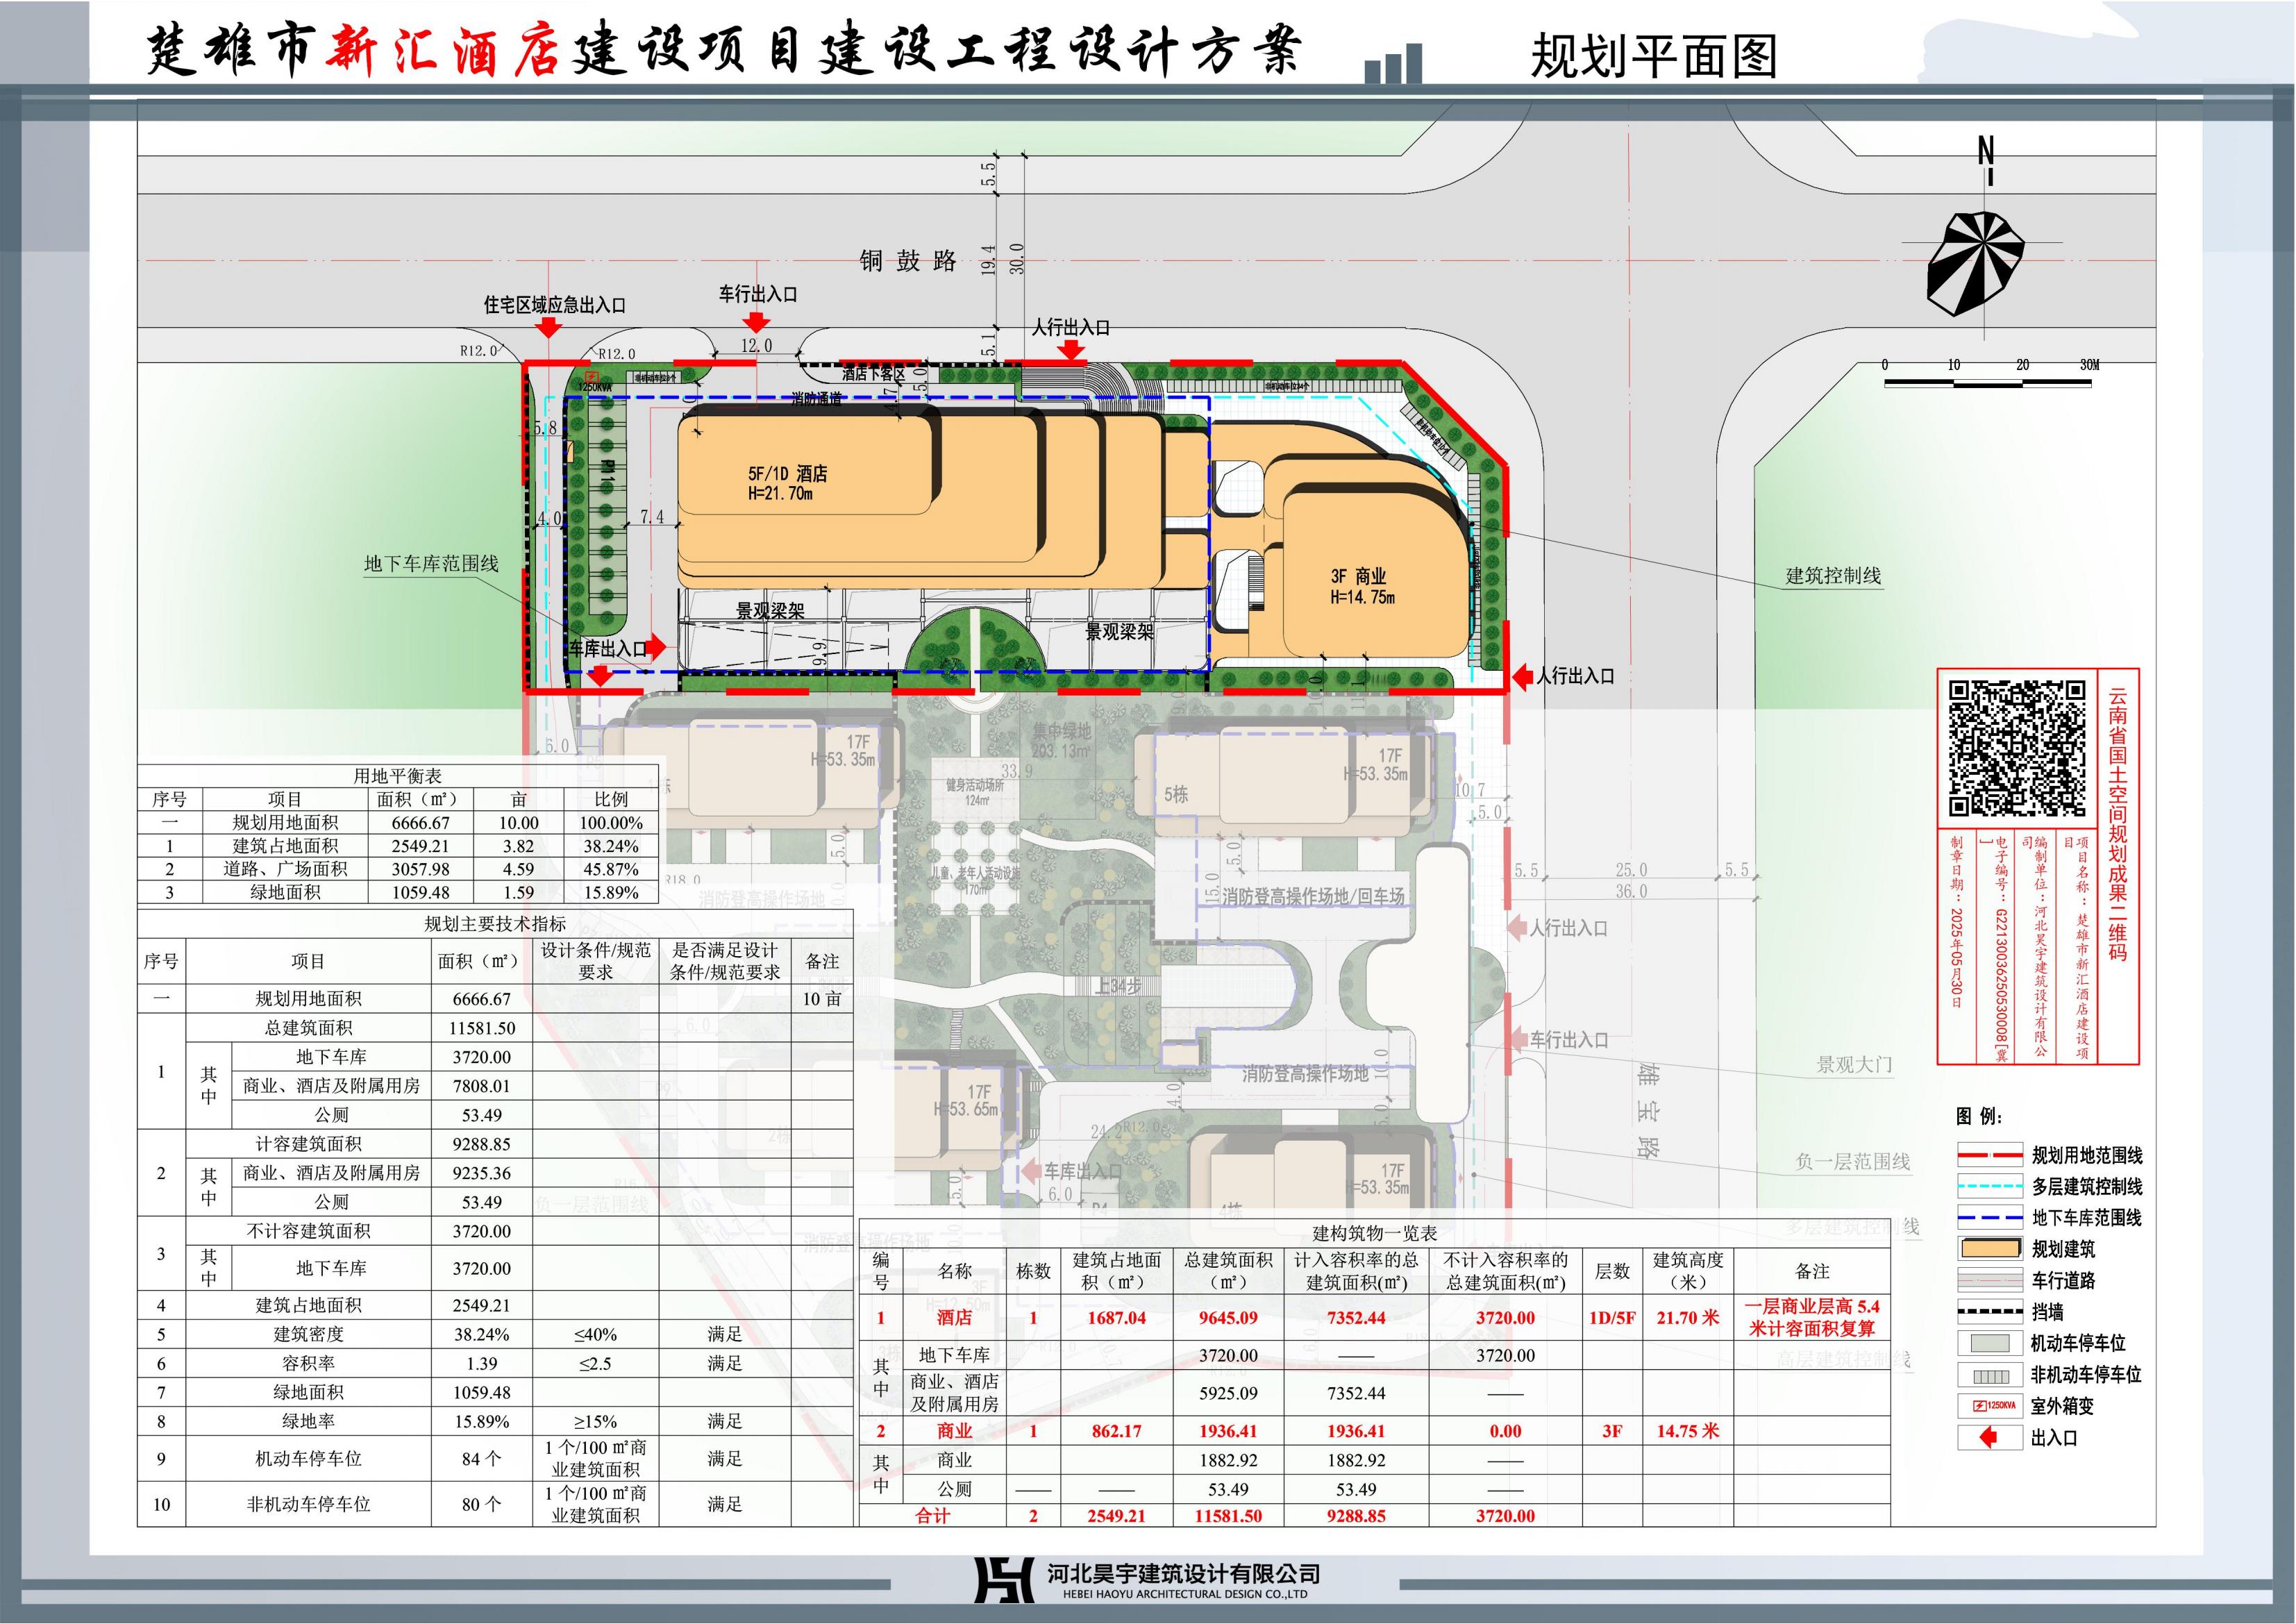Click the grey-green 机动车停车位 legend swatch
Image resolution: width=2296 pixels, height=1624 pixels.
coord(1990,1343)
